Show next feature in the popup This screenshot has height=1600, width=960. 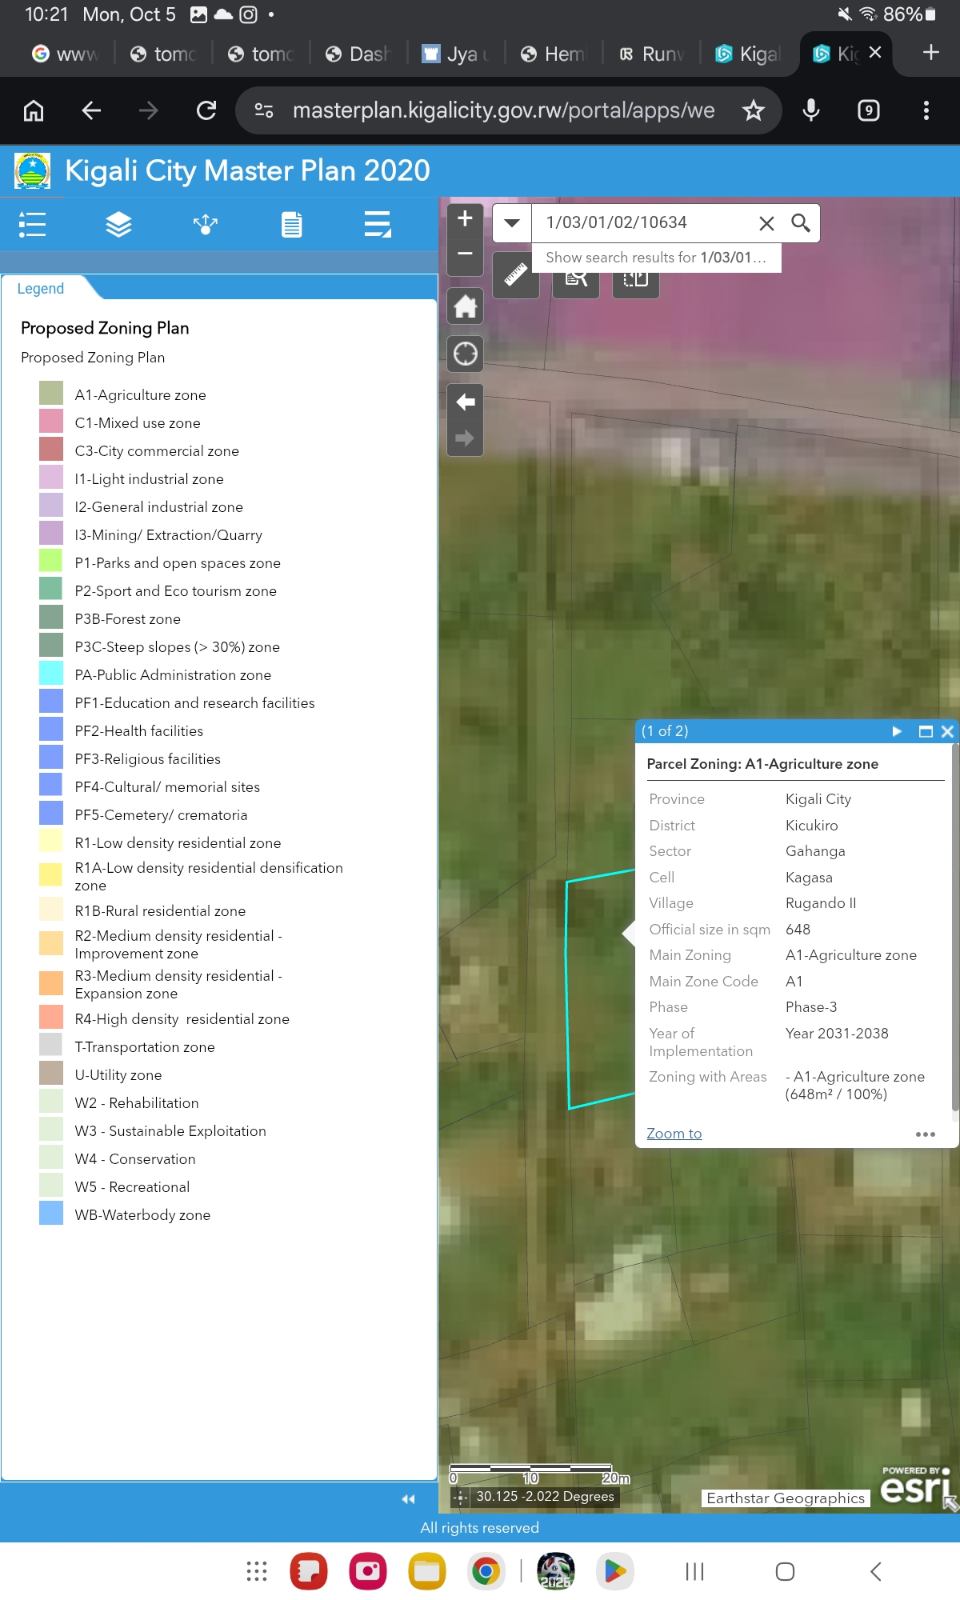point(897,731)
